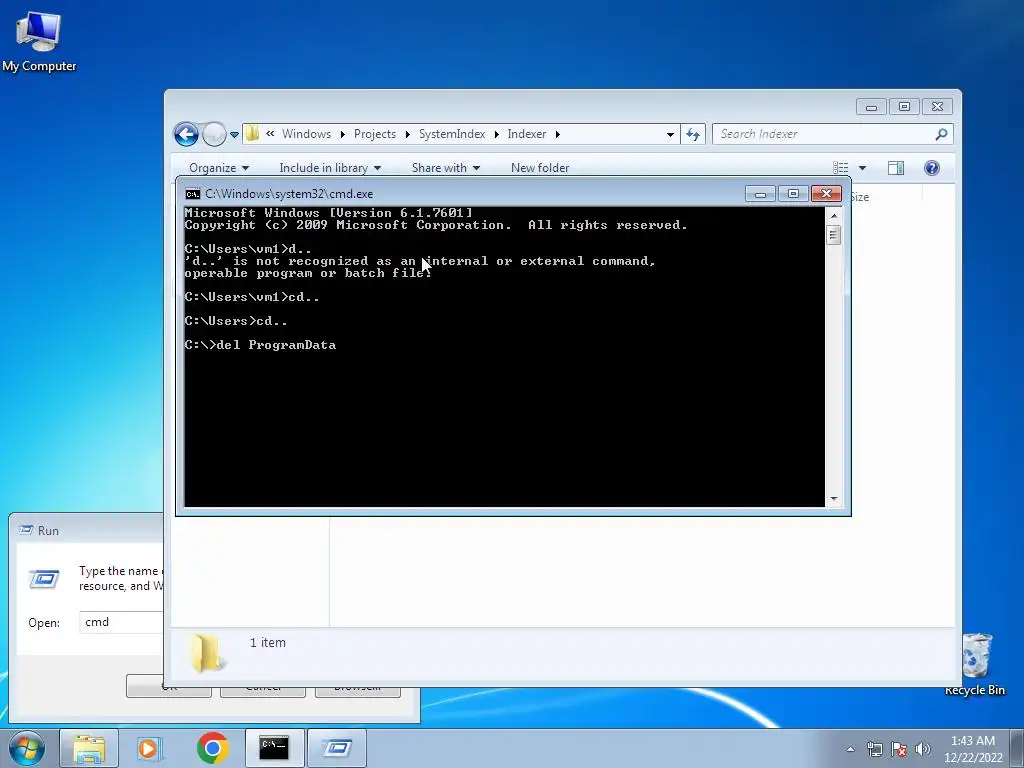Expand arrow after SystemIndex breadcrumb
Viewport: 1024px width, 768px height.
point(496,135)
